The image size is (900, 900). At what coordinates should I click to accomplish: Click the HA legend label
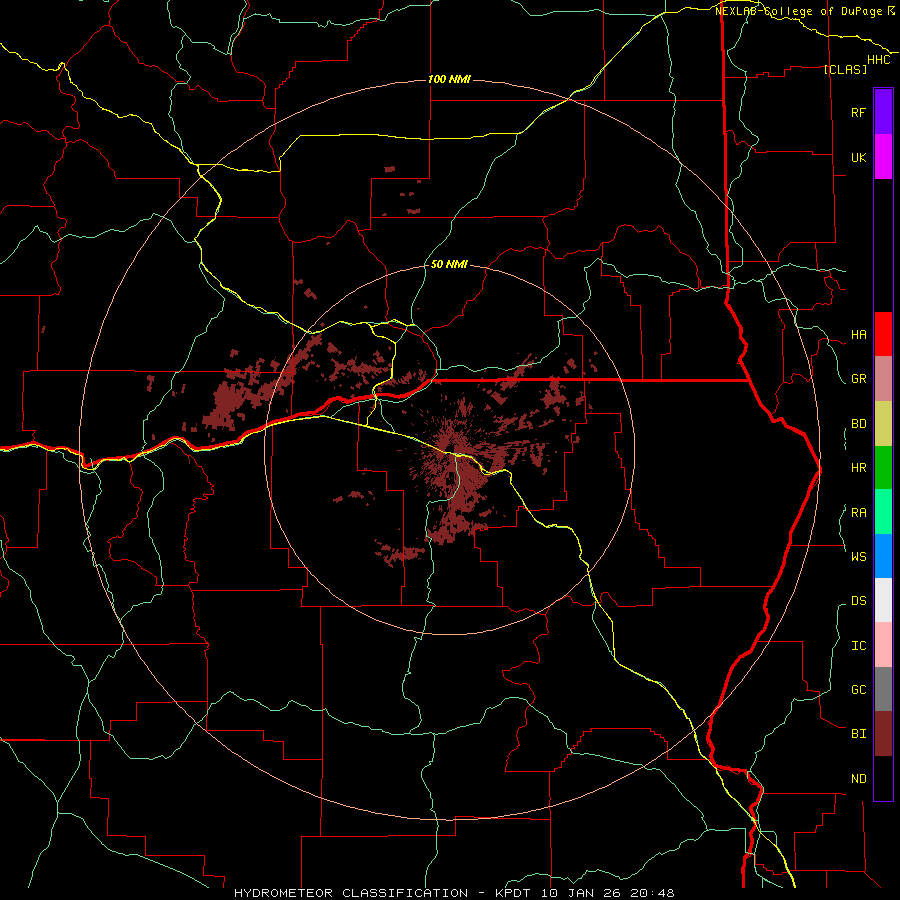[x=859, y=334]
